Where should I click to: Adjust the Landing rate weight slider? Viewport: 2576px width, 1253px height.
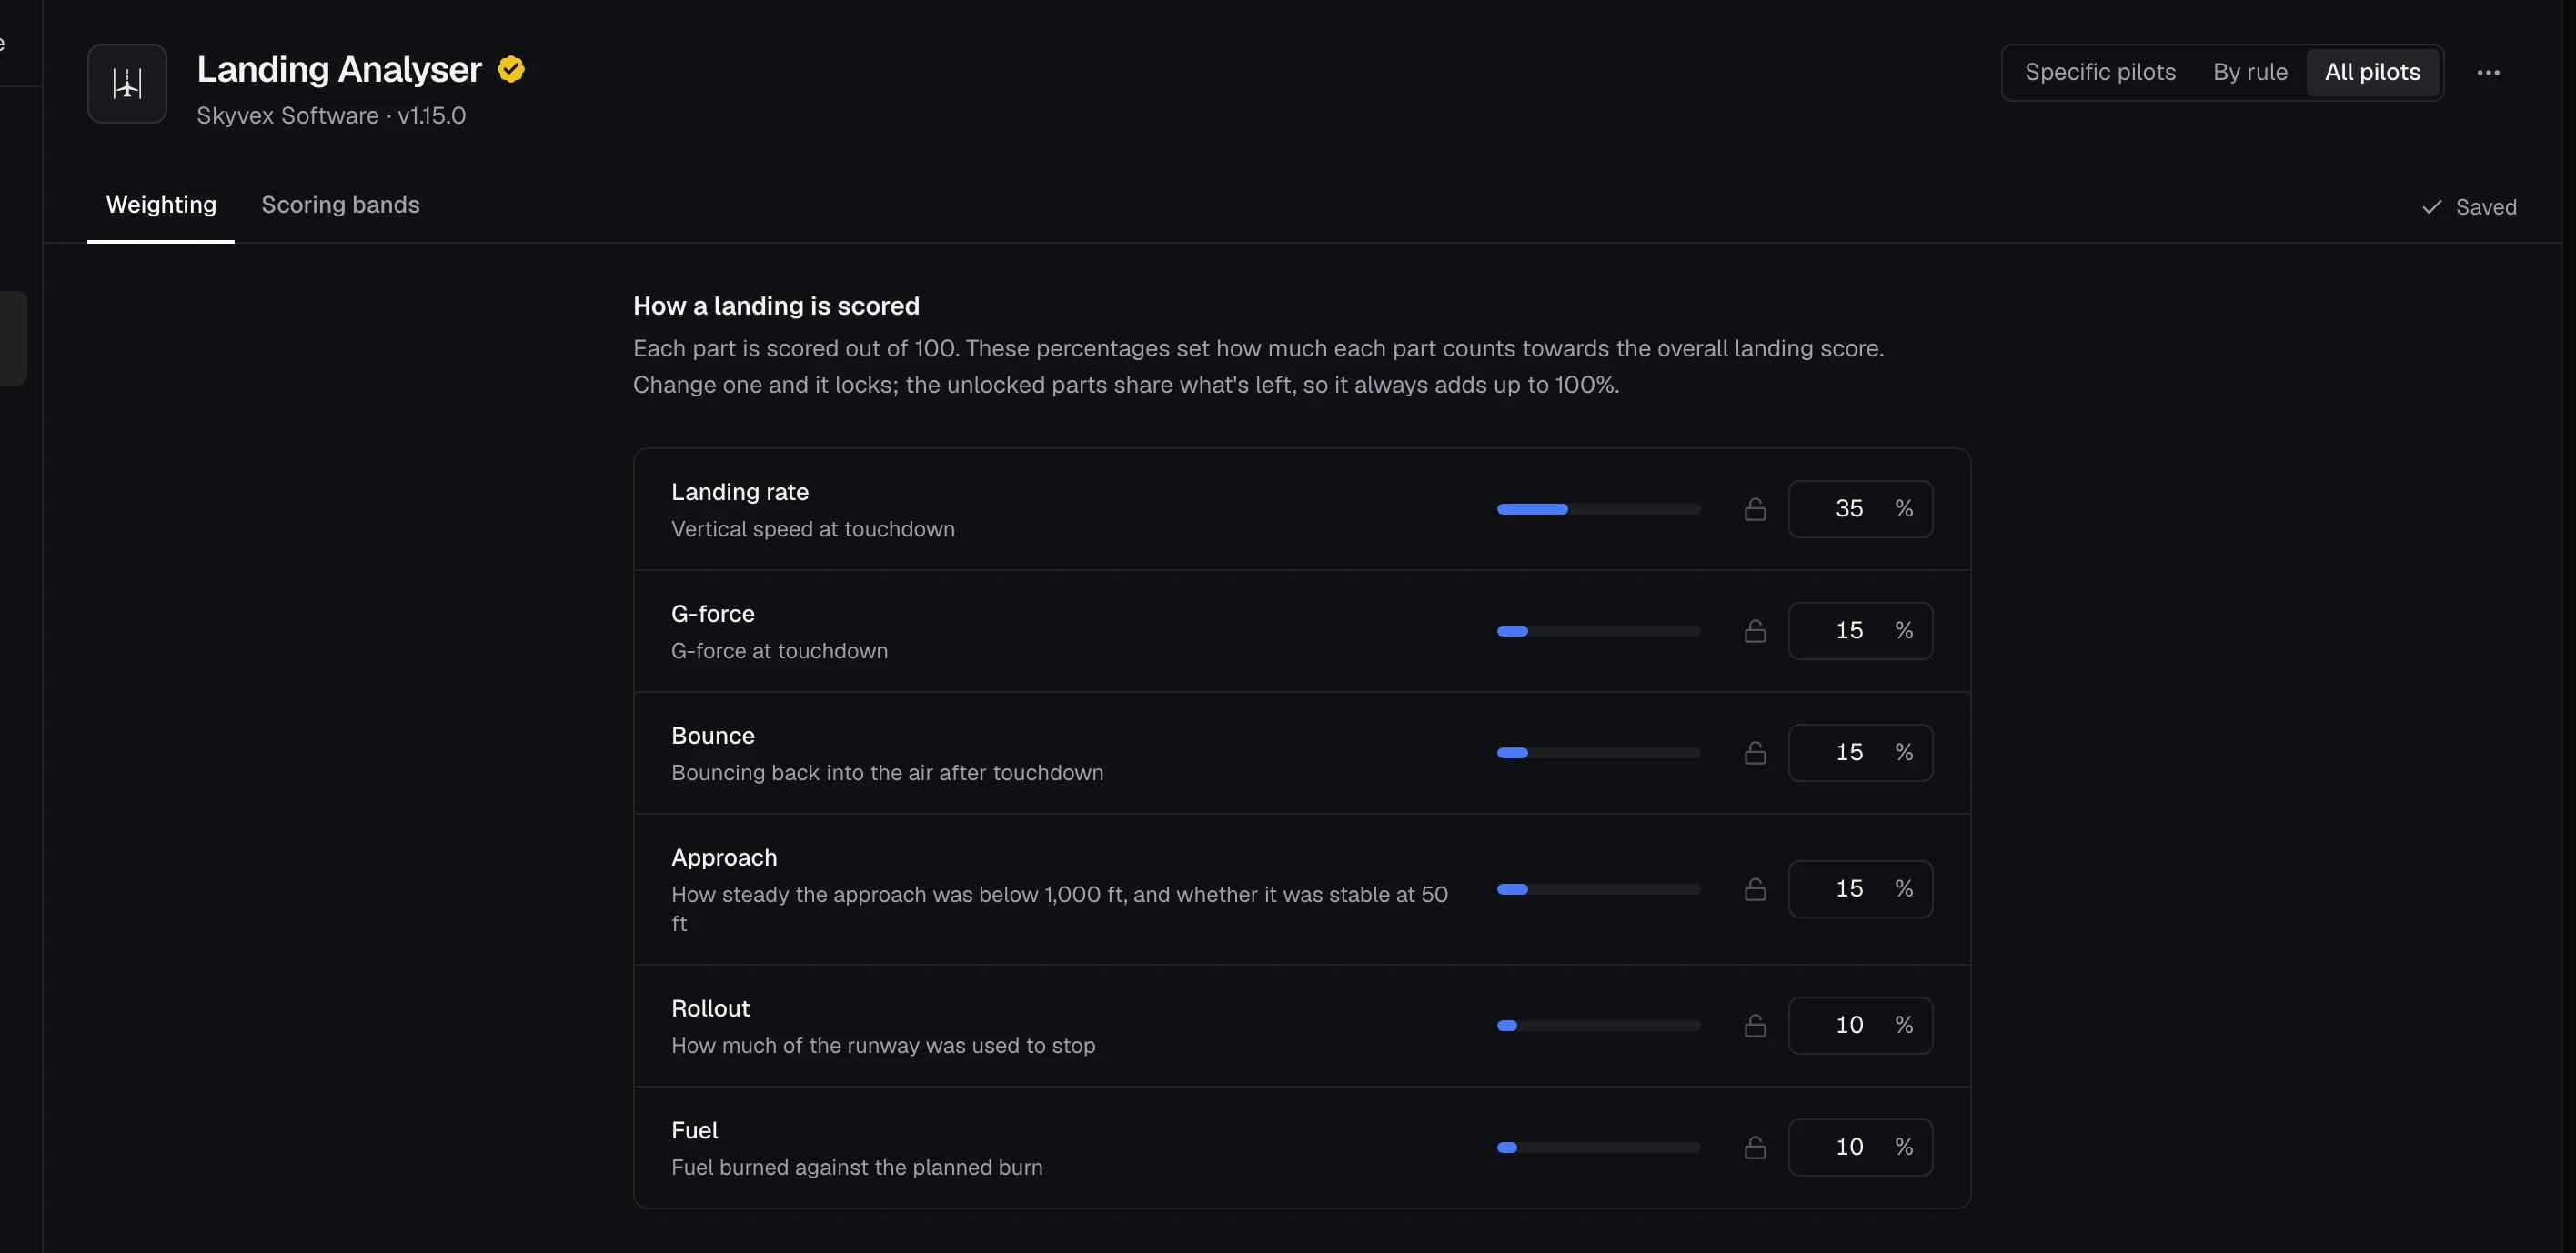(x=1598, y=509)
